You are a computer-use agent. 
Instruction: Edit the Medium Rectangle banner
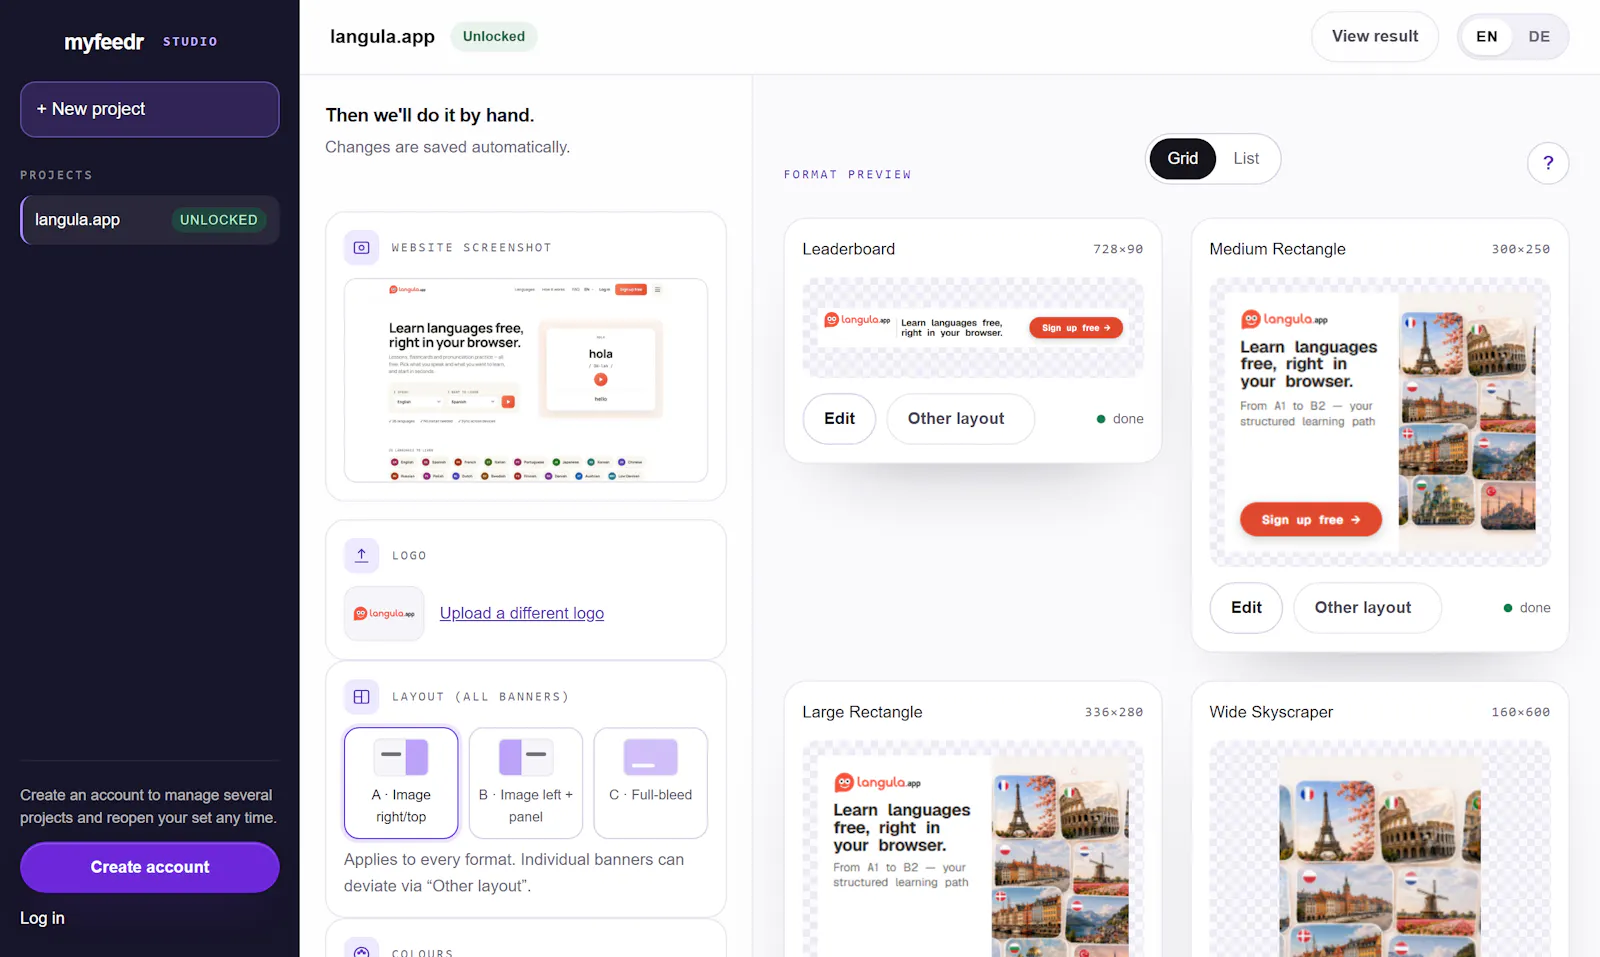coord(1246,608)
